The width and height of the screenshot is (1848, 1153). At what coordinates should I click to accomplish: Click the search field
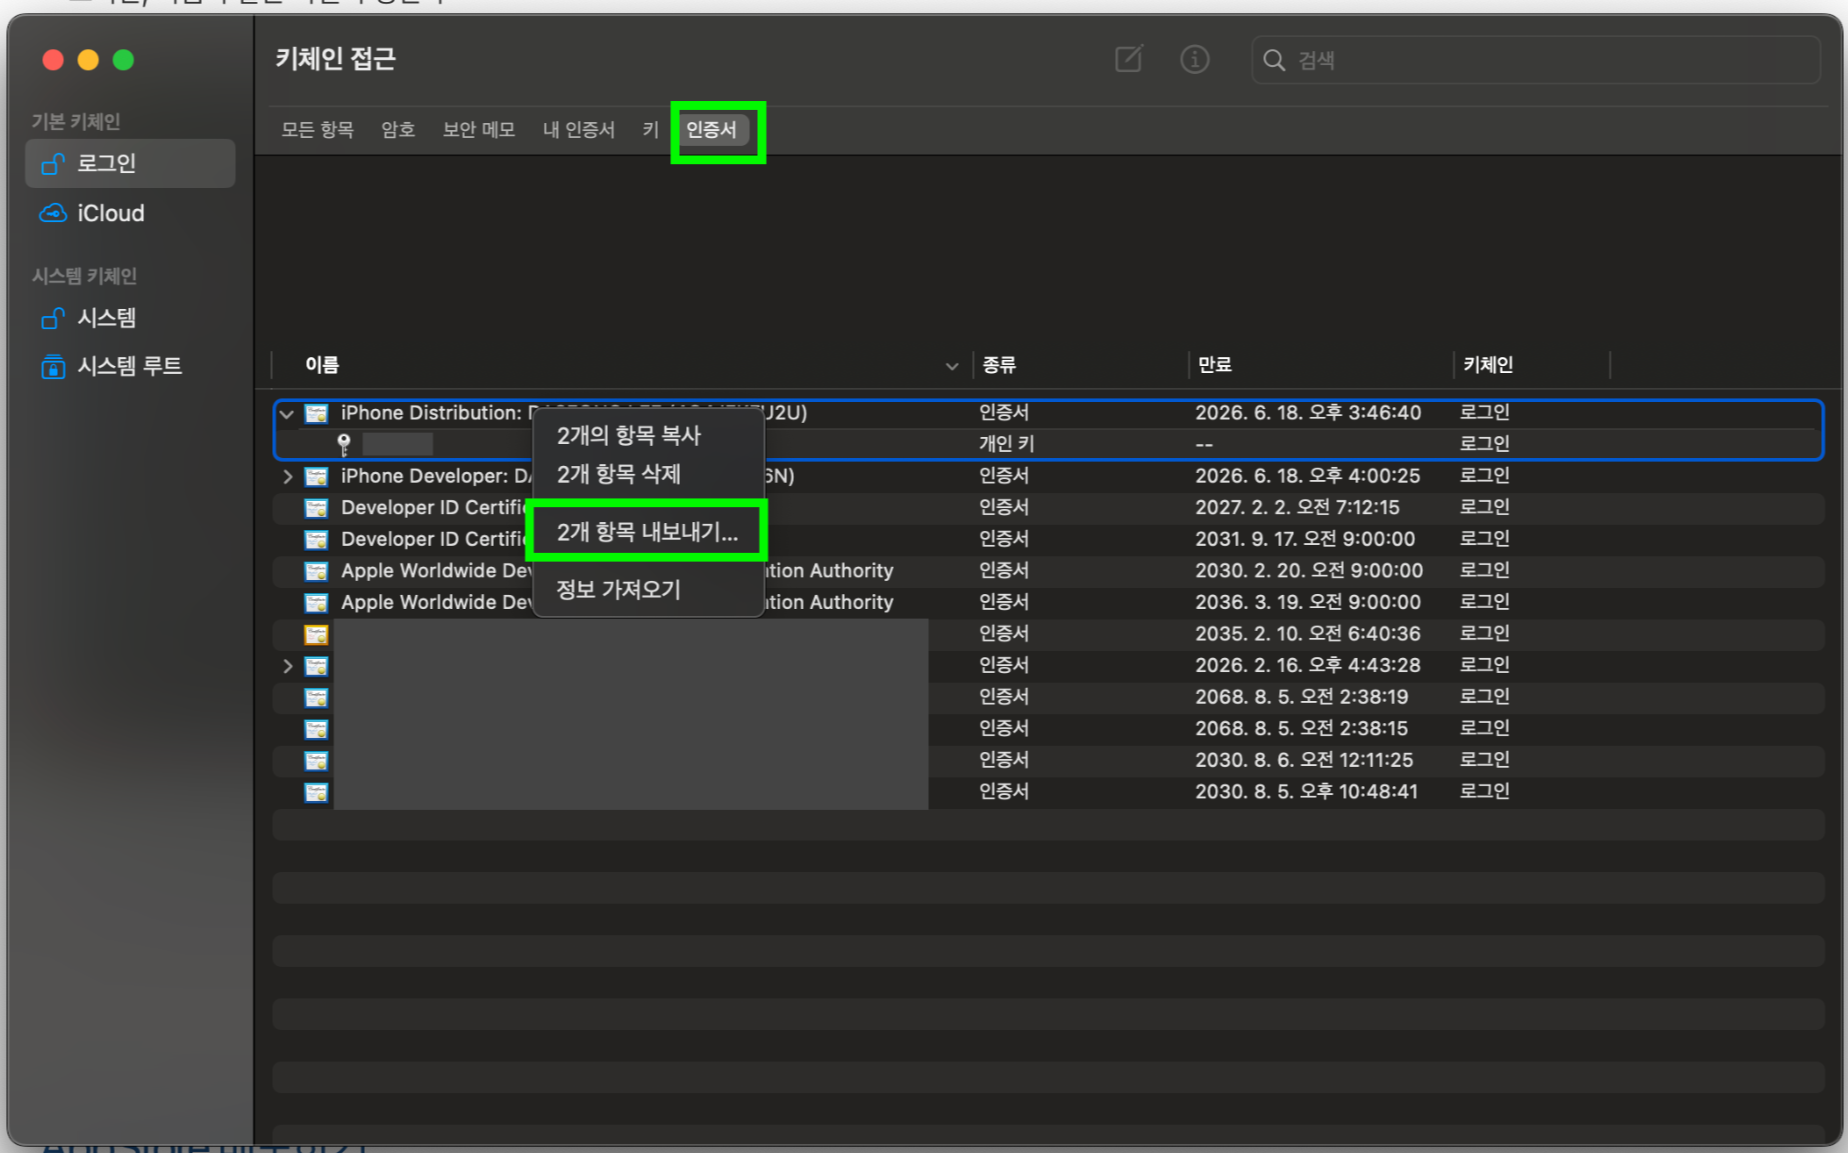(1535, 60)
